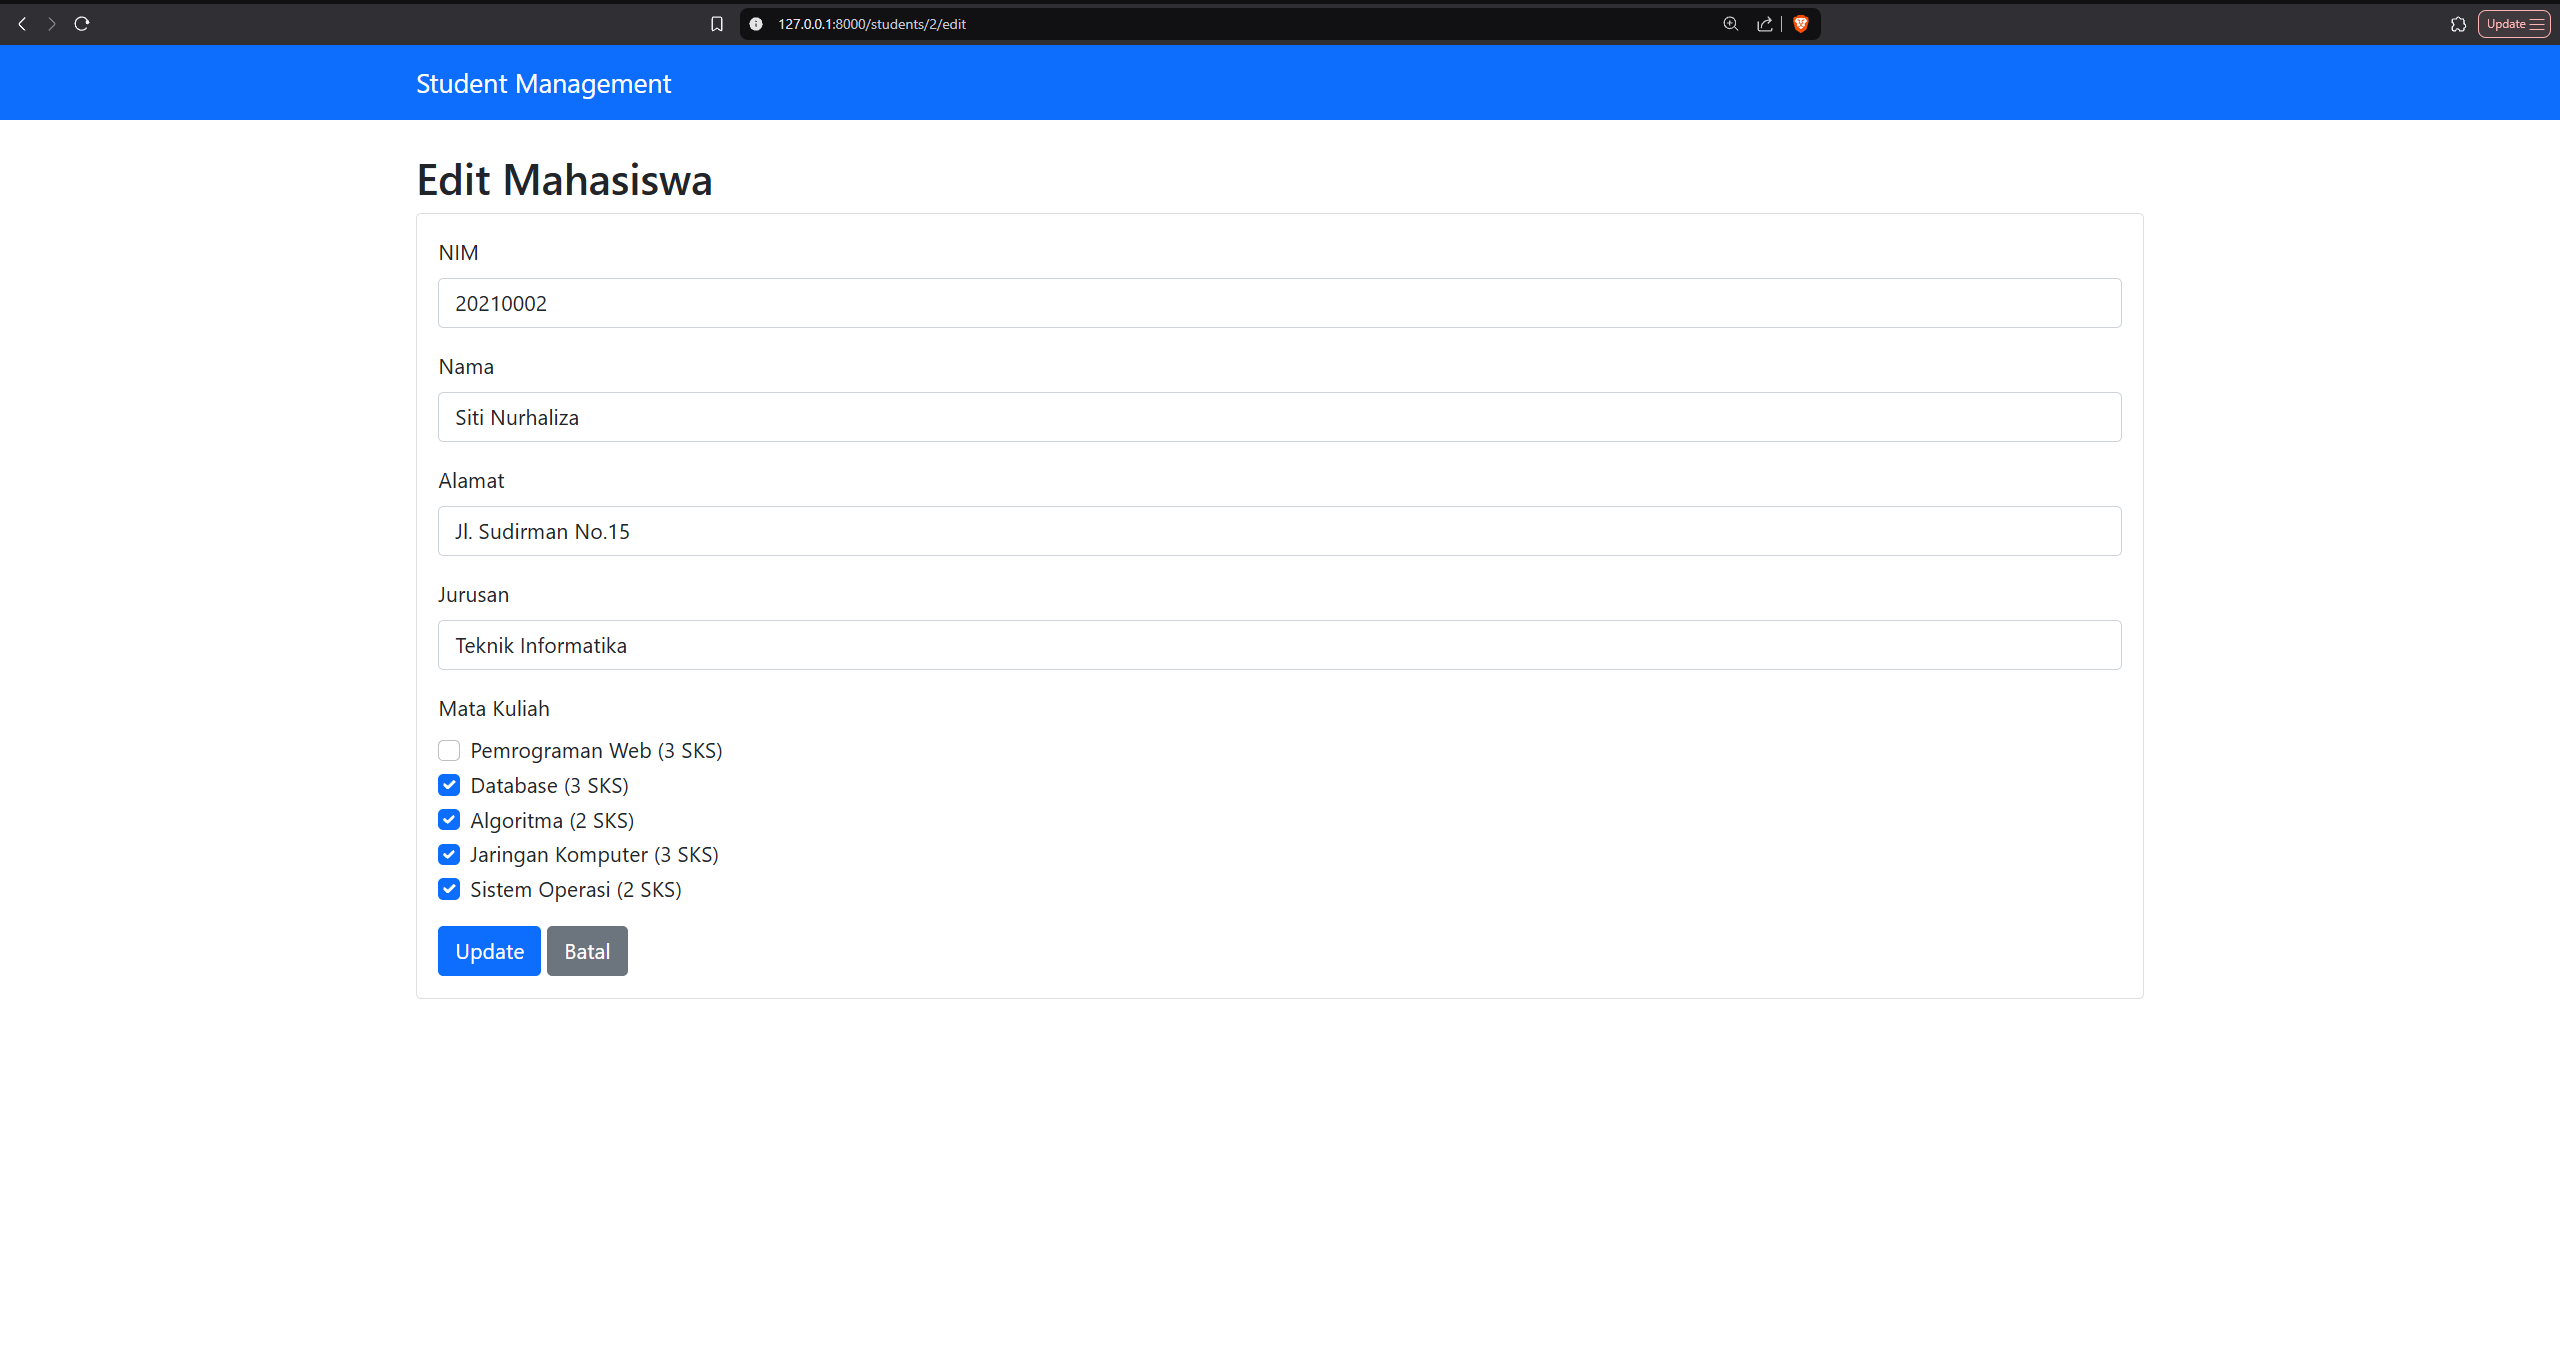The width and height of the screenshot is (2560, 1364).
Task: Bookmark this page via the bookmark icon
Action: pyautogui.click(x=716, y=23)
